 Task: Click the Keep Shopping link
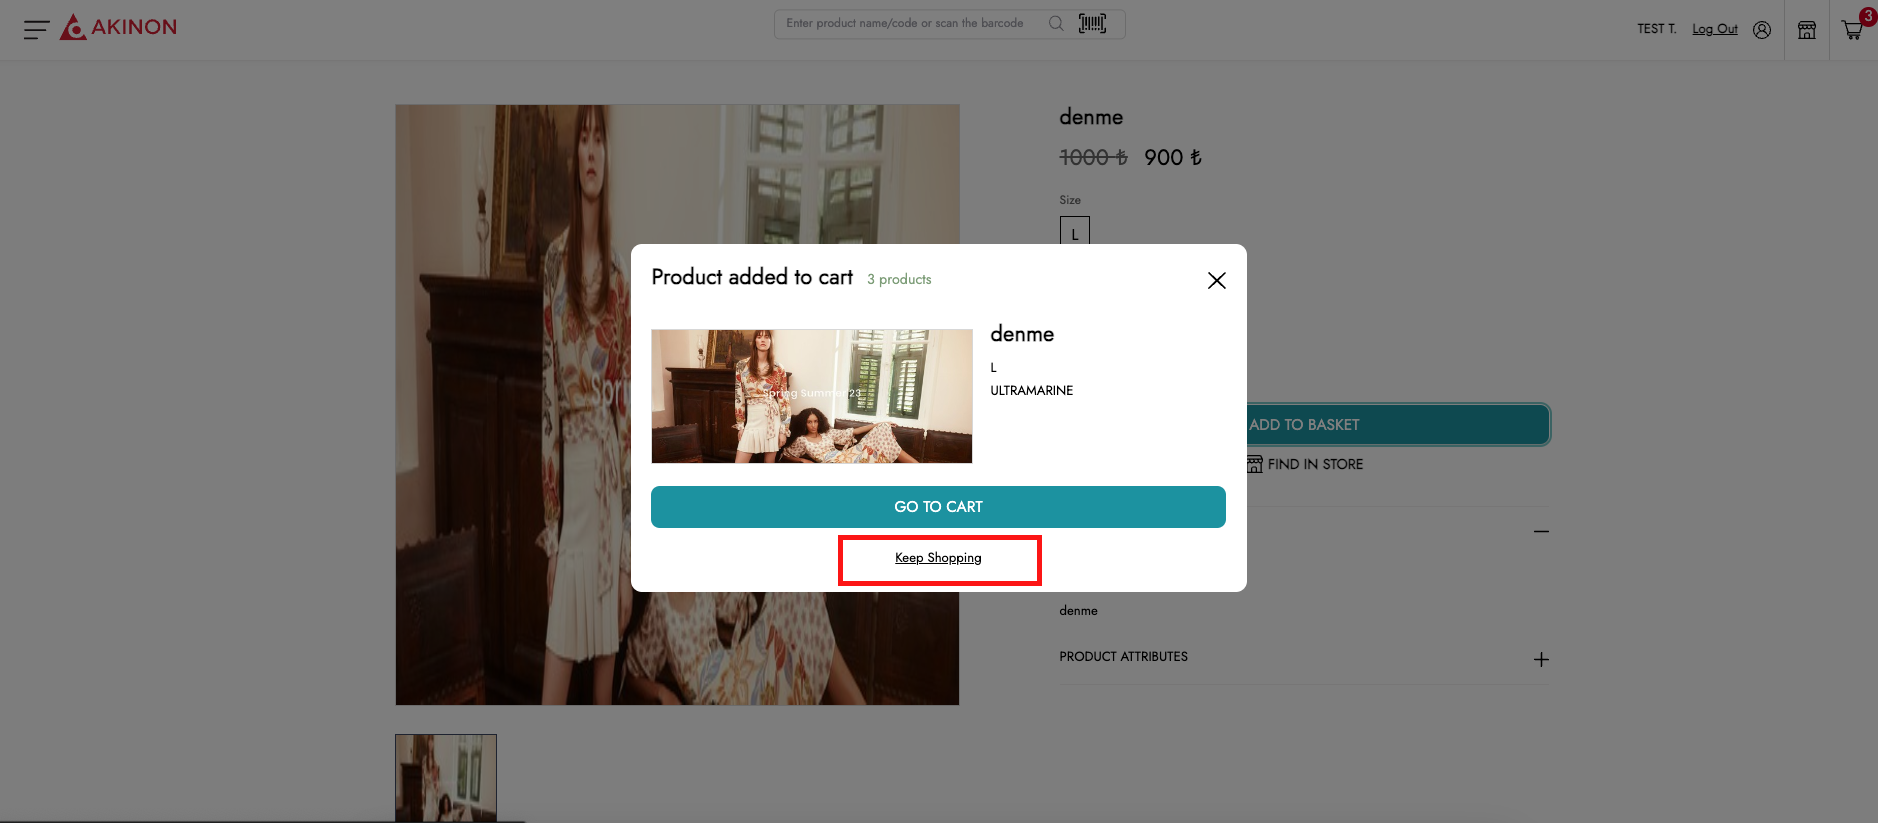click(x=938, y=558)
